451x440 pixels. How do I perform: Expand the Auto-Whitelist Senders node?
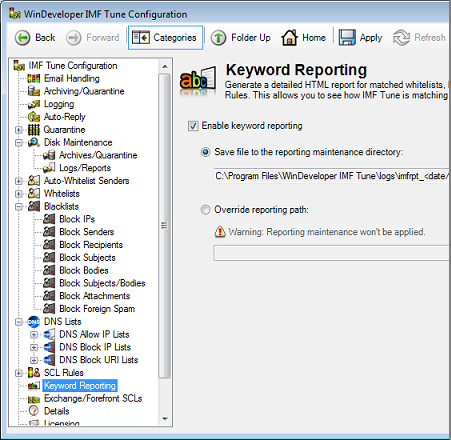19,181
